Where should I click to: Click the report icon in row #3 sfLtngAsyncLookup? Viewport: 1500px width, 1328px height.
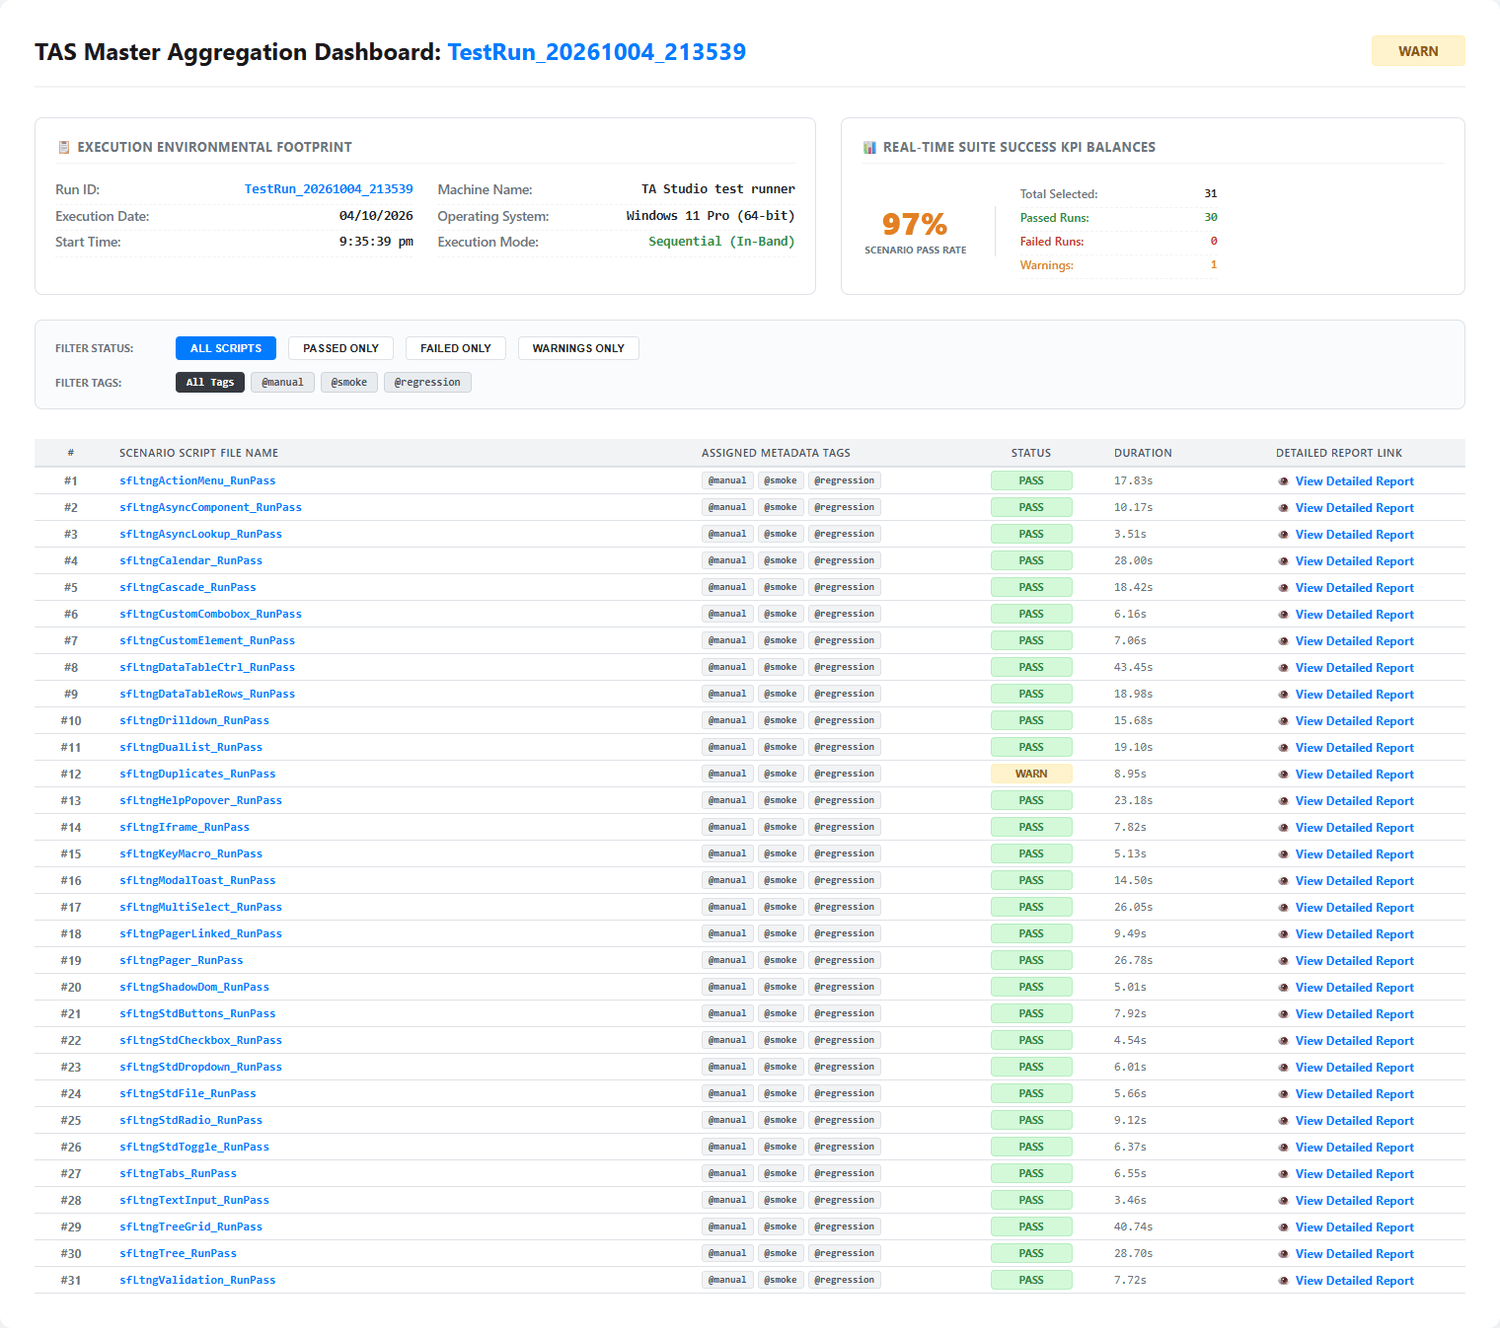(x=1284, y=535)
